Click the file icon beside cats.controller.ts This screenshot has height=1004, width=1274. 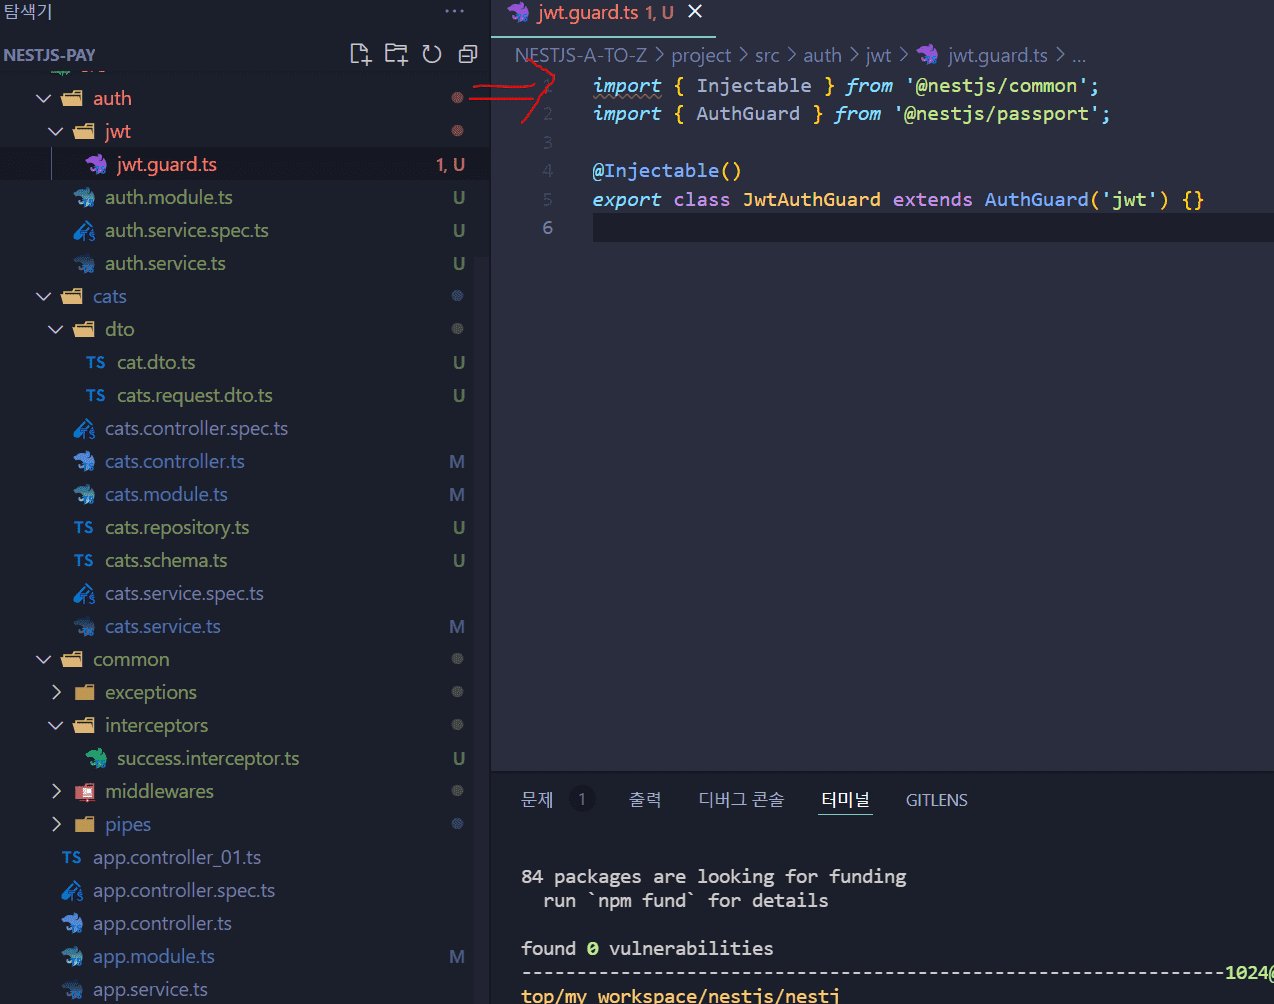[x=84, y=461]
